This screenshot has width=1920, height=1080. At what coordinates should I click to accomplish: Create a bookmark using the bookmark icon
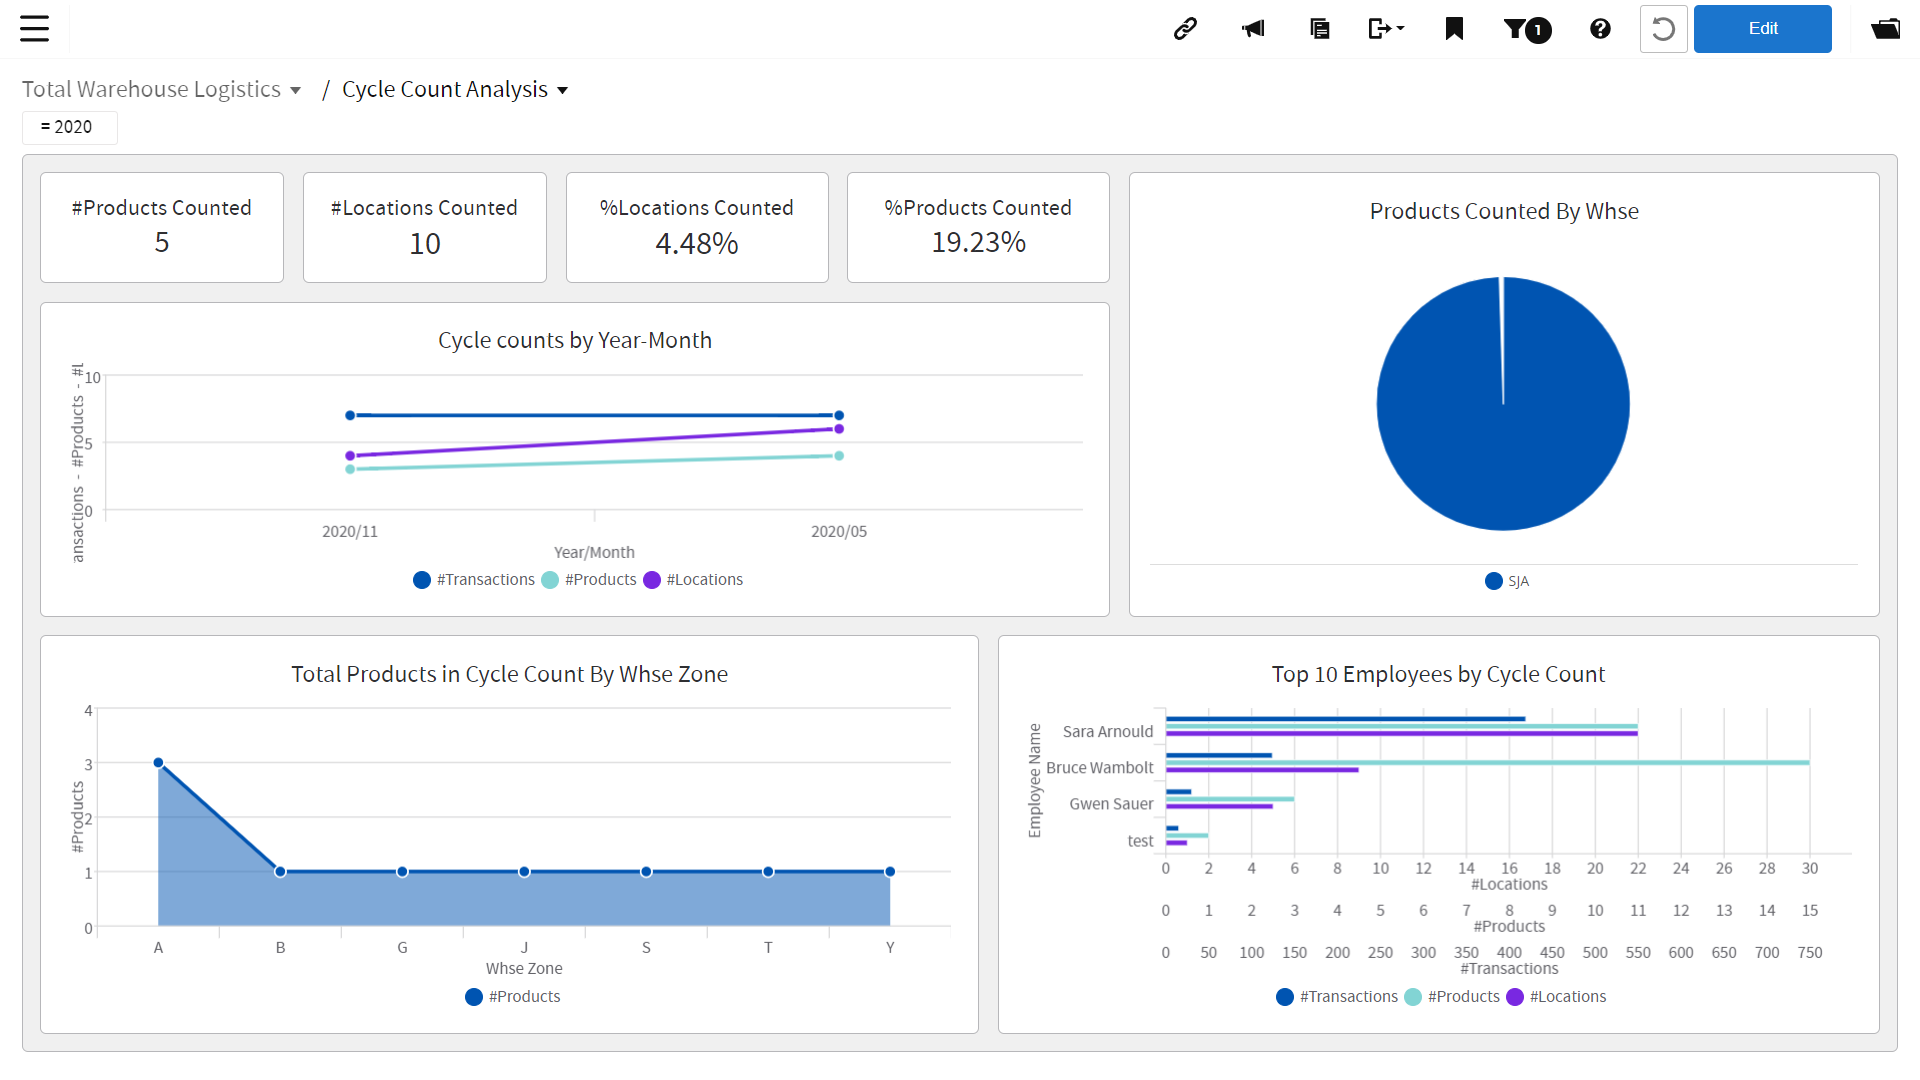coord(1454,29)
